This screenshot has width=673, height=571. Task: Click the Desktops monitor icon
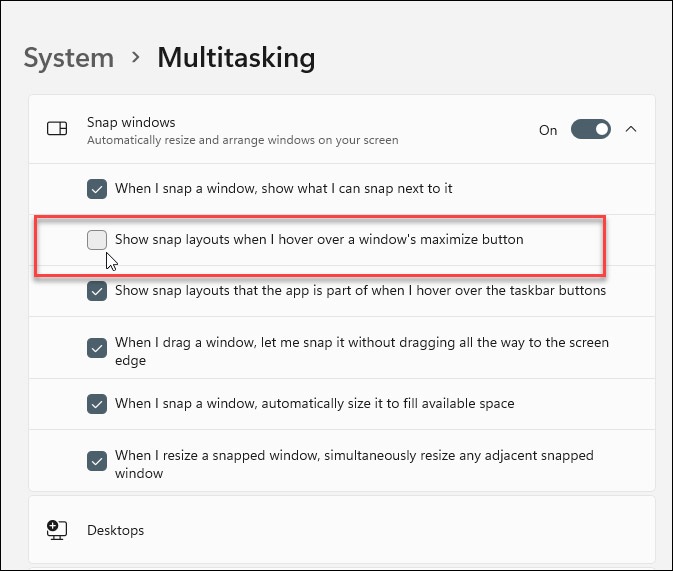click(57, 530)
